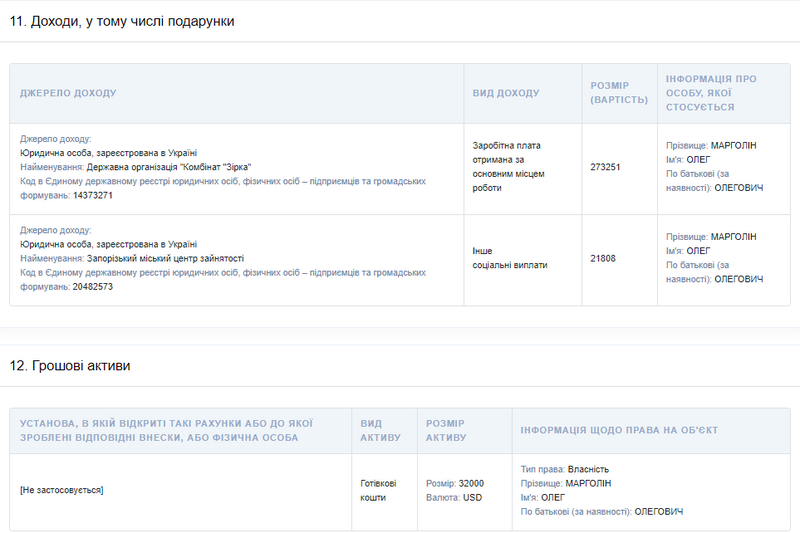The image size is (800, 533).
Task: Click header 'УСТАНОВА, В ЯКІЙ ВІДКРИТІ ТАКІ РАХУНКИ'
Action: click(166, 430)
